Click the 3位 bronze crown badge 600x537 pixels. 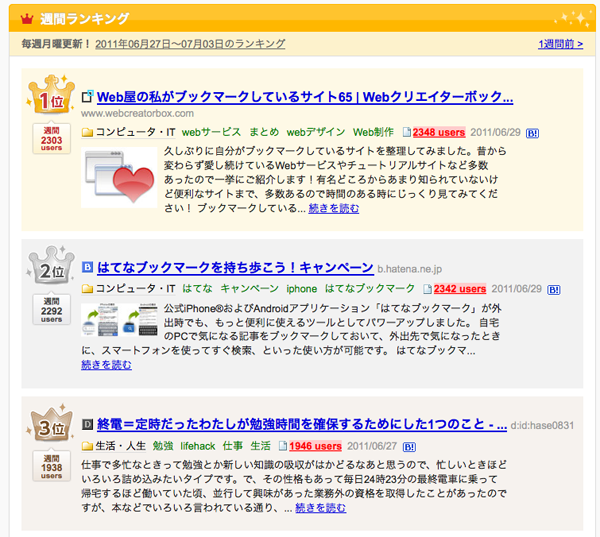[51, 422]
